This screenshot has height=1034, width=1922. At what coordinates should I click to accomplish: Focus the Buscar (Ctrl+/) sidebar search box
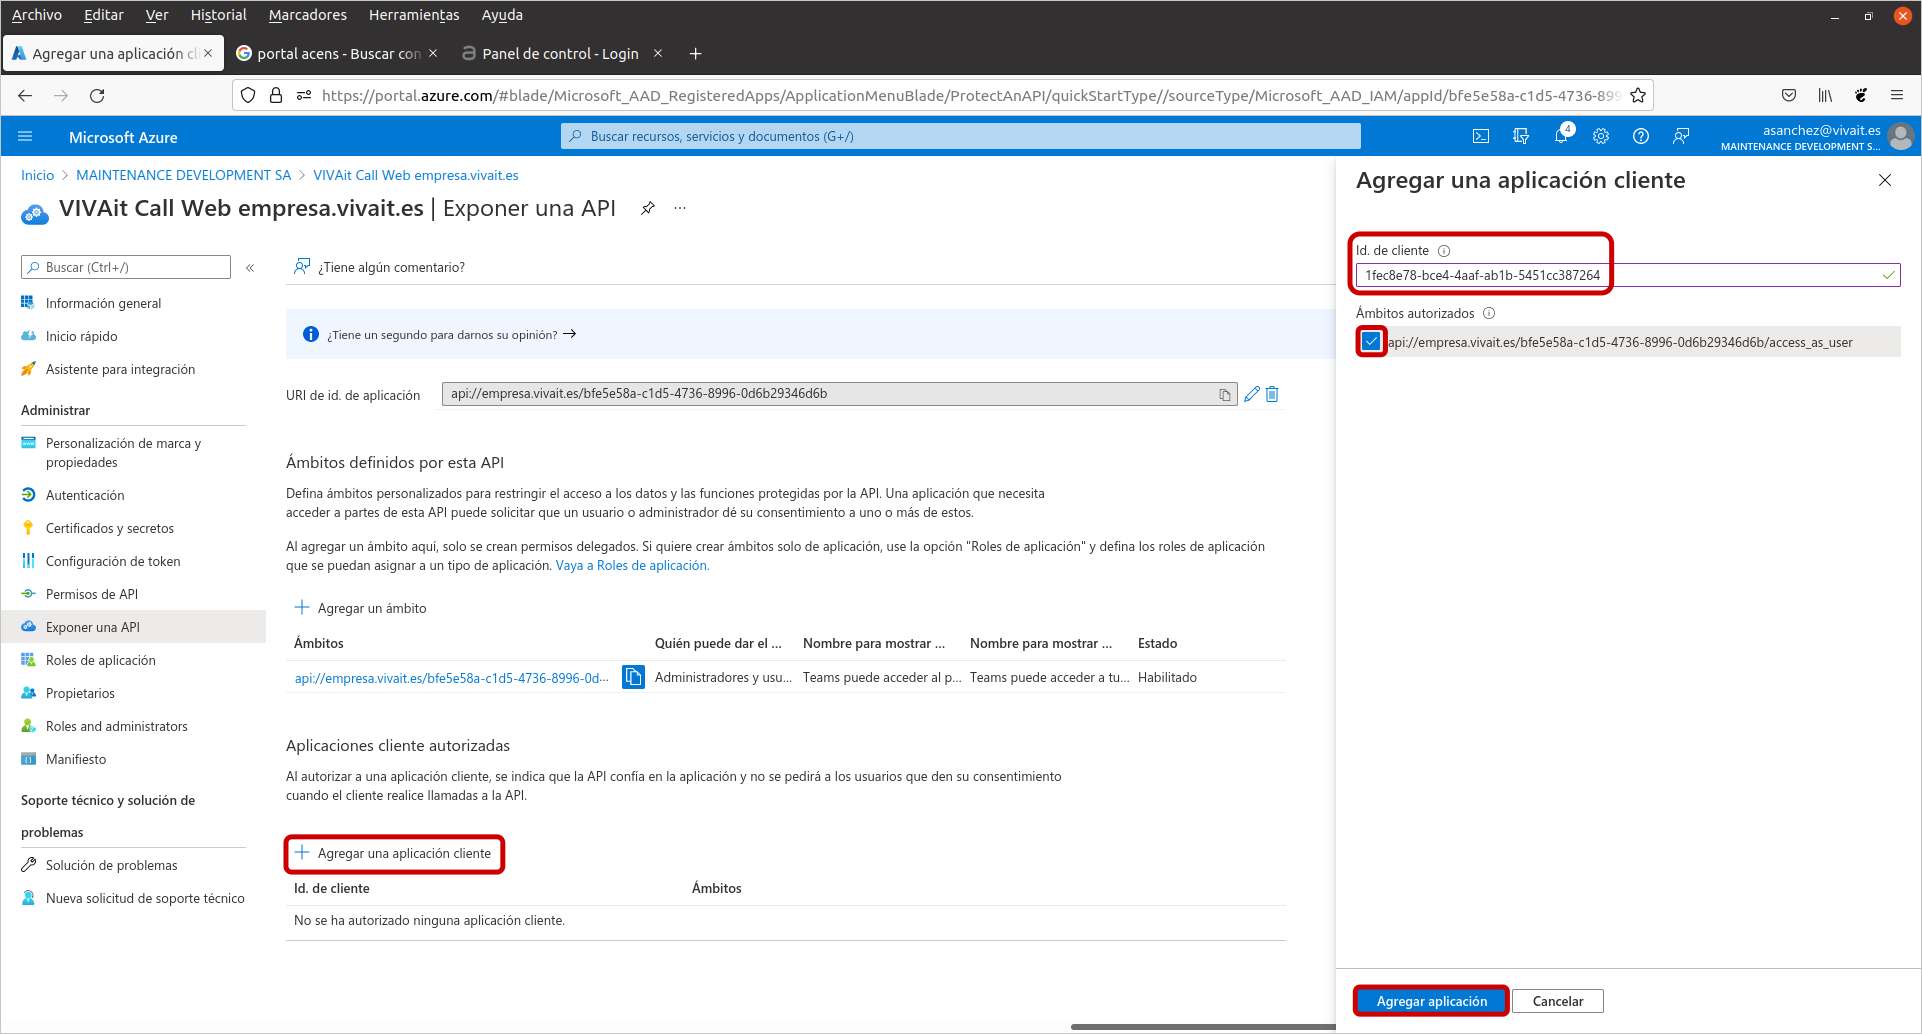126,267
